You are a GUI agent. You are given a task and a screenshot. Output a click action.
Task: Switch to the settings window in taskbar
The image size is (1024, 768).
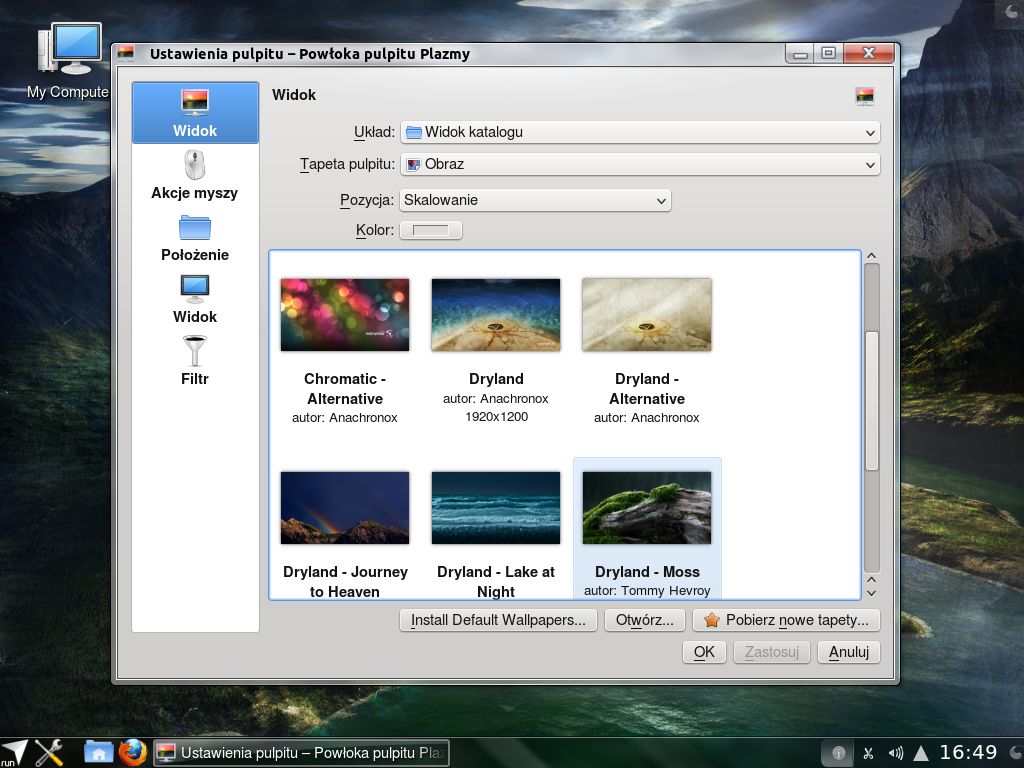pos(300,753)
